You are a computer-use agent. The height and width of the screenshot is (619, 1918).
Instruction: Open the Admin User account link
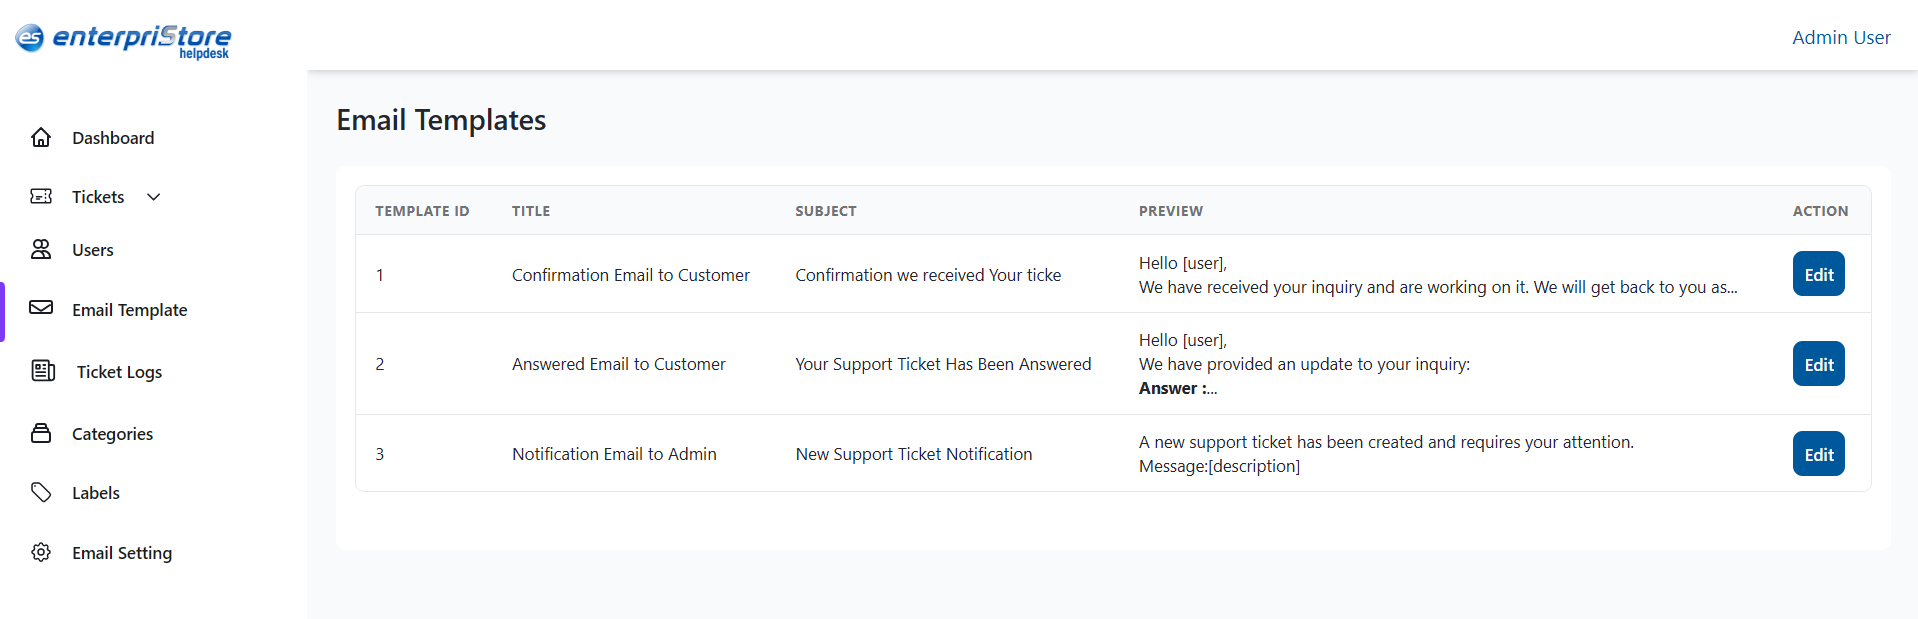pyautogui.click(x=1841, y=38)
